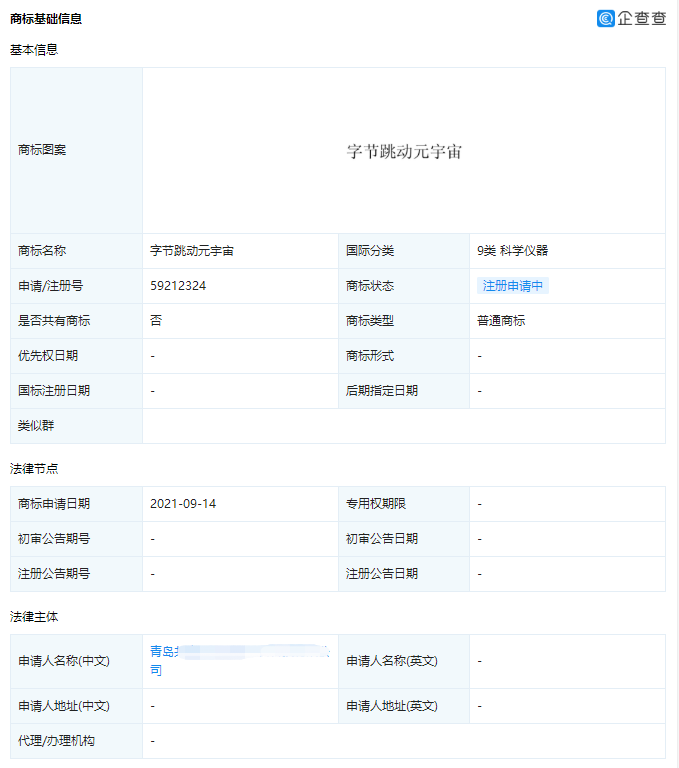This screenshot has width=679, height=768.
Task: Click the 申请人名称(英文) label cell
Action: [404, 661]
